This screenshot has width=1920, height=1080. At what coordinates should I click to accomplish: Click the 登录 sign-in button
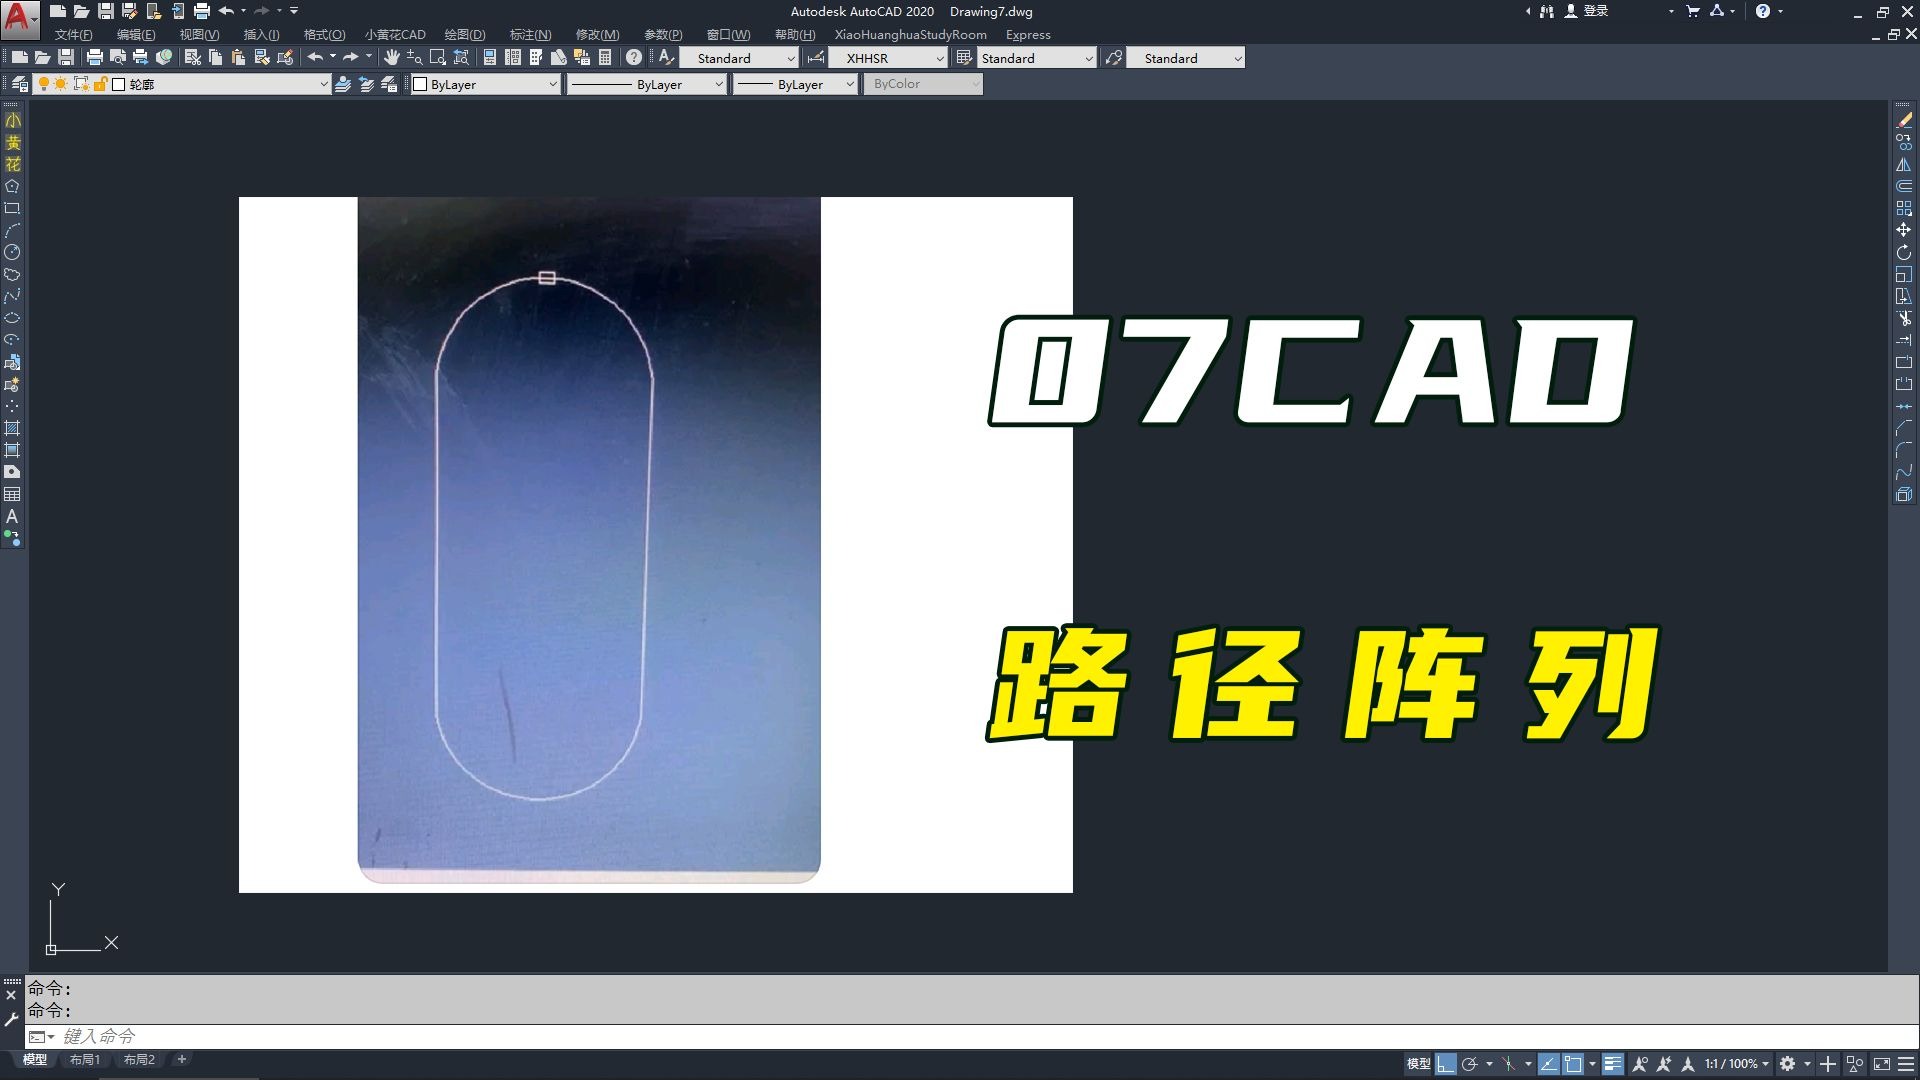tap(1587, 11)
